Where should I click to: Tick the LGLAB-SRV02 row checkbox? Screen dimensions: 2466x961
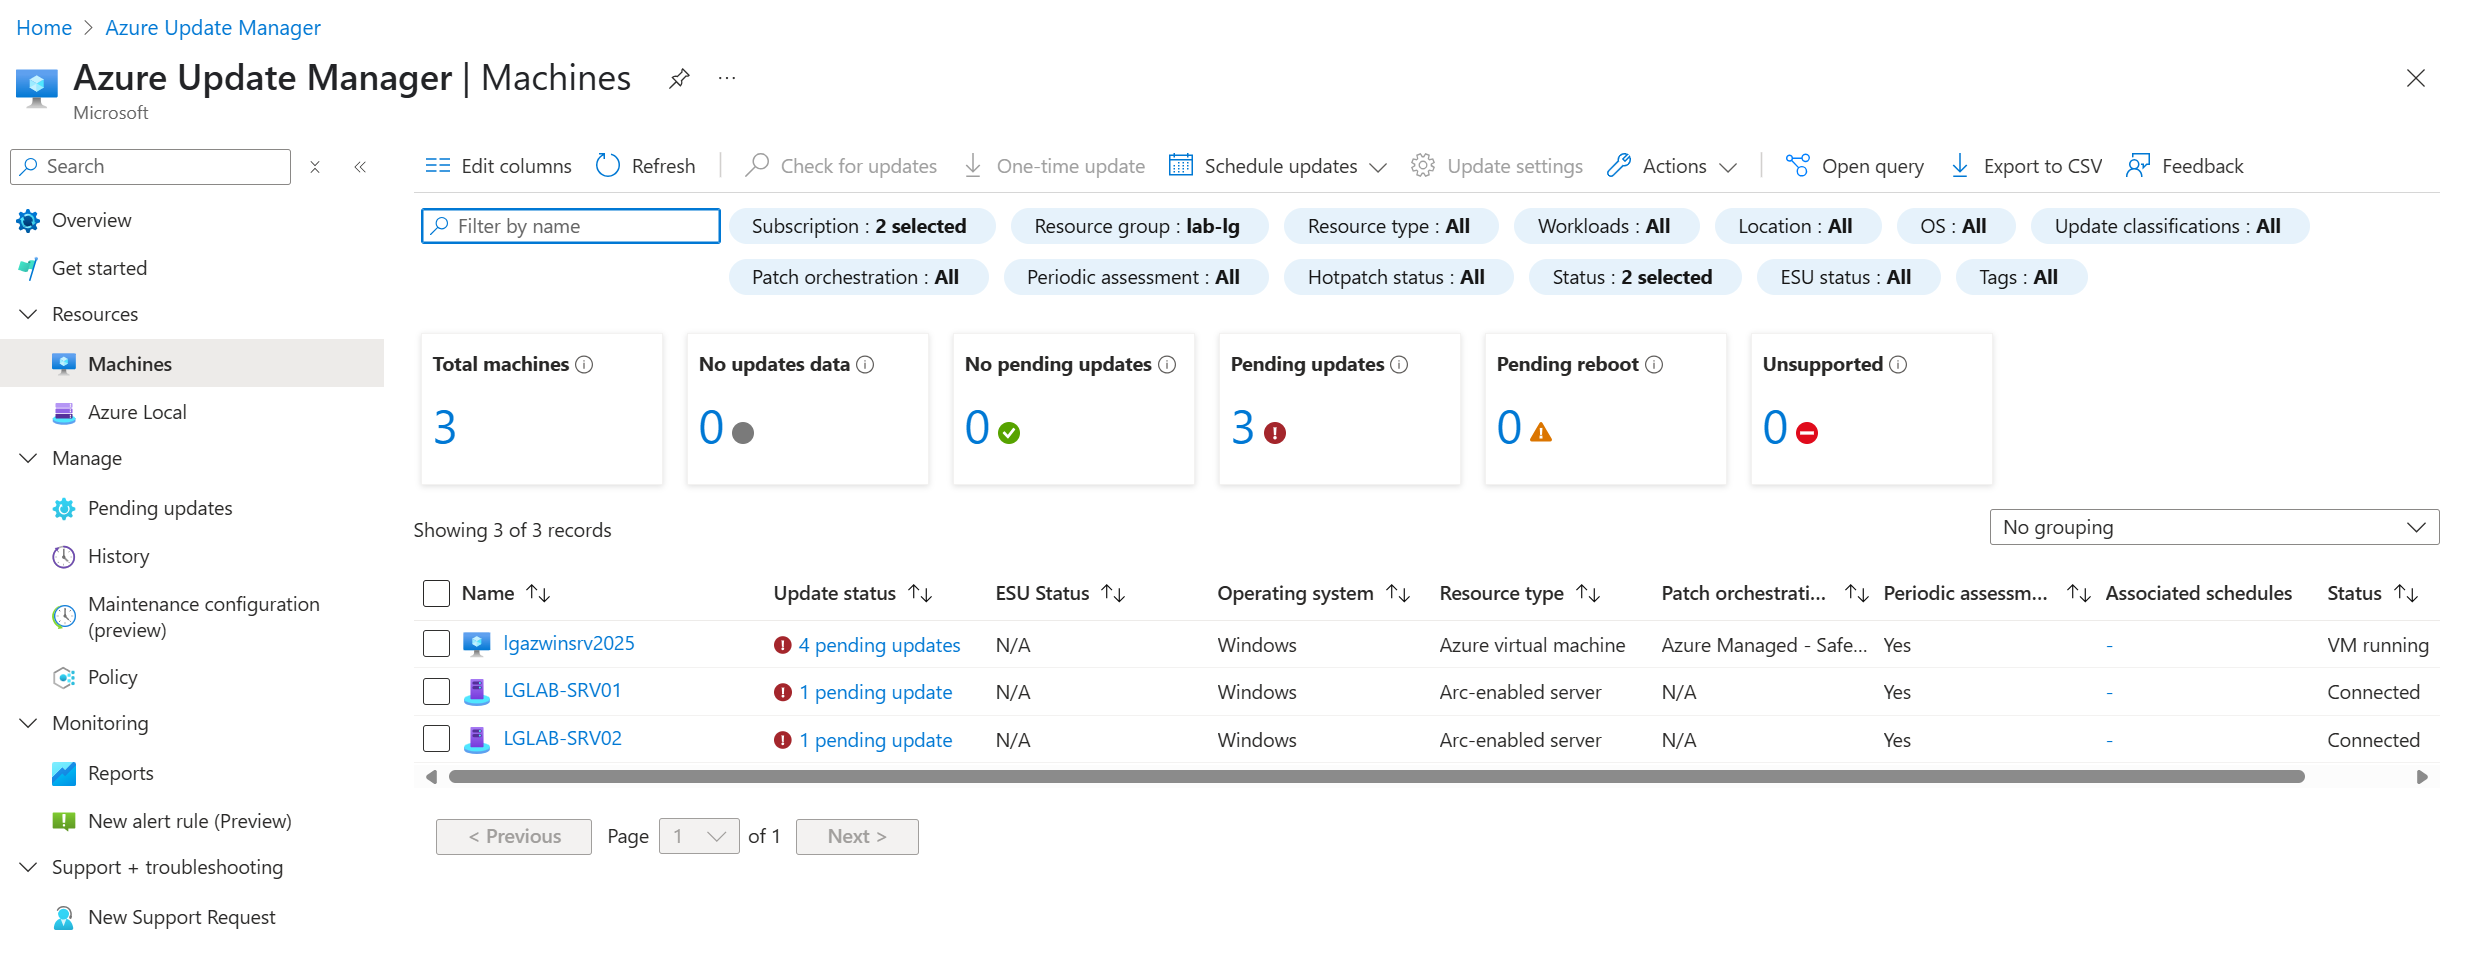[x=437, y=739]
